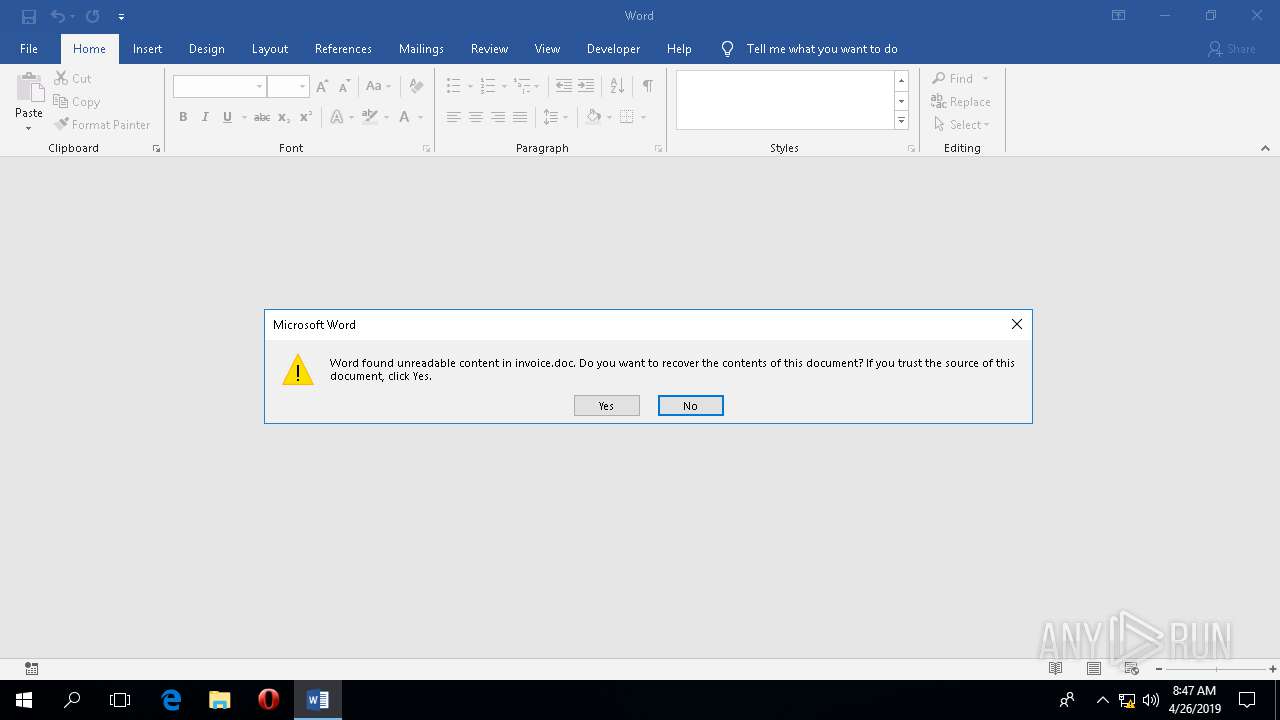
Task: Click Increase Font Size icon
Action: click(322, 87)
